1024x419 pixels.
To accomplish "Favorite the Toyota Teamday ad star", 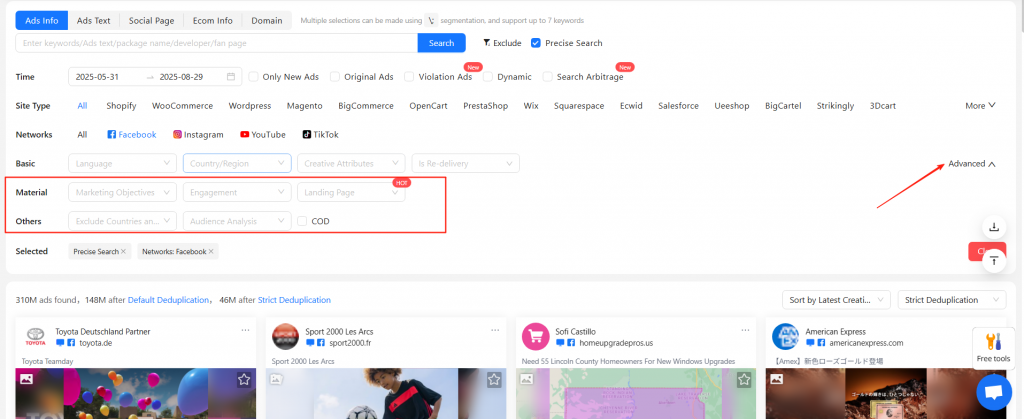I will [244, 379].
